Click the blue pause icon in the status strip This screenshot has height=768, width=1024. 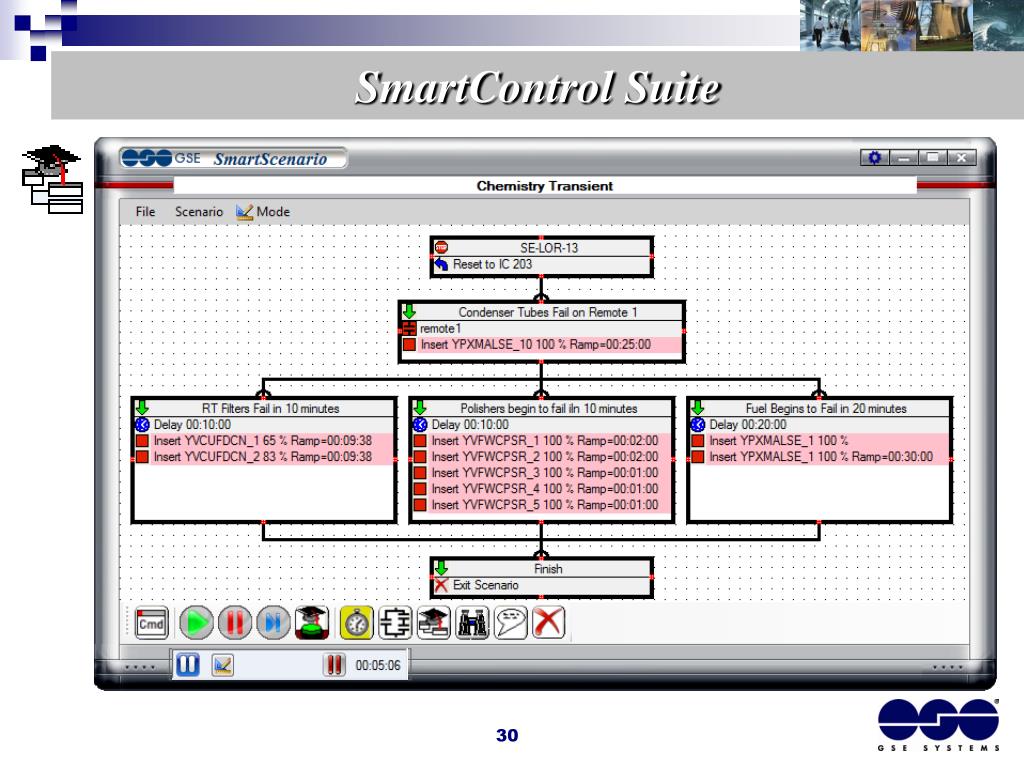[x=187, y=665]
